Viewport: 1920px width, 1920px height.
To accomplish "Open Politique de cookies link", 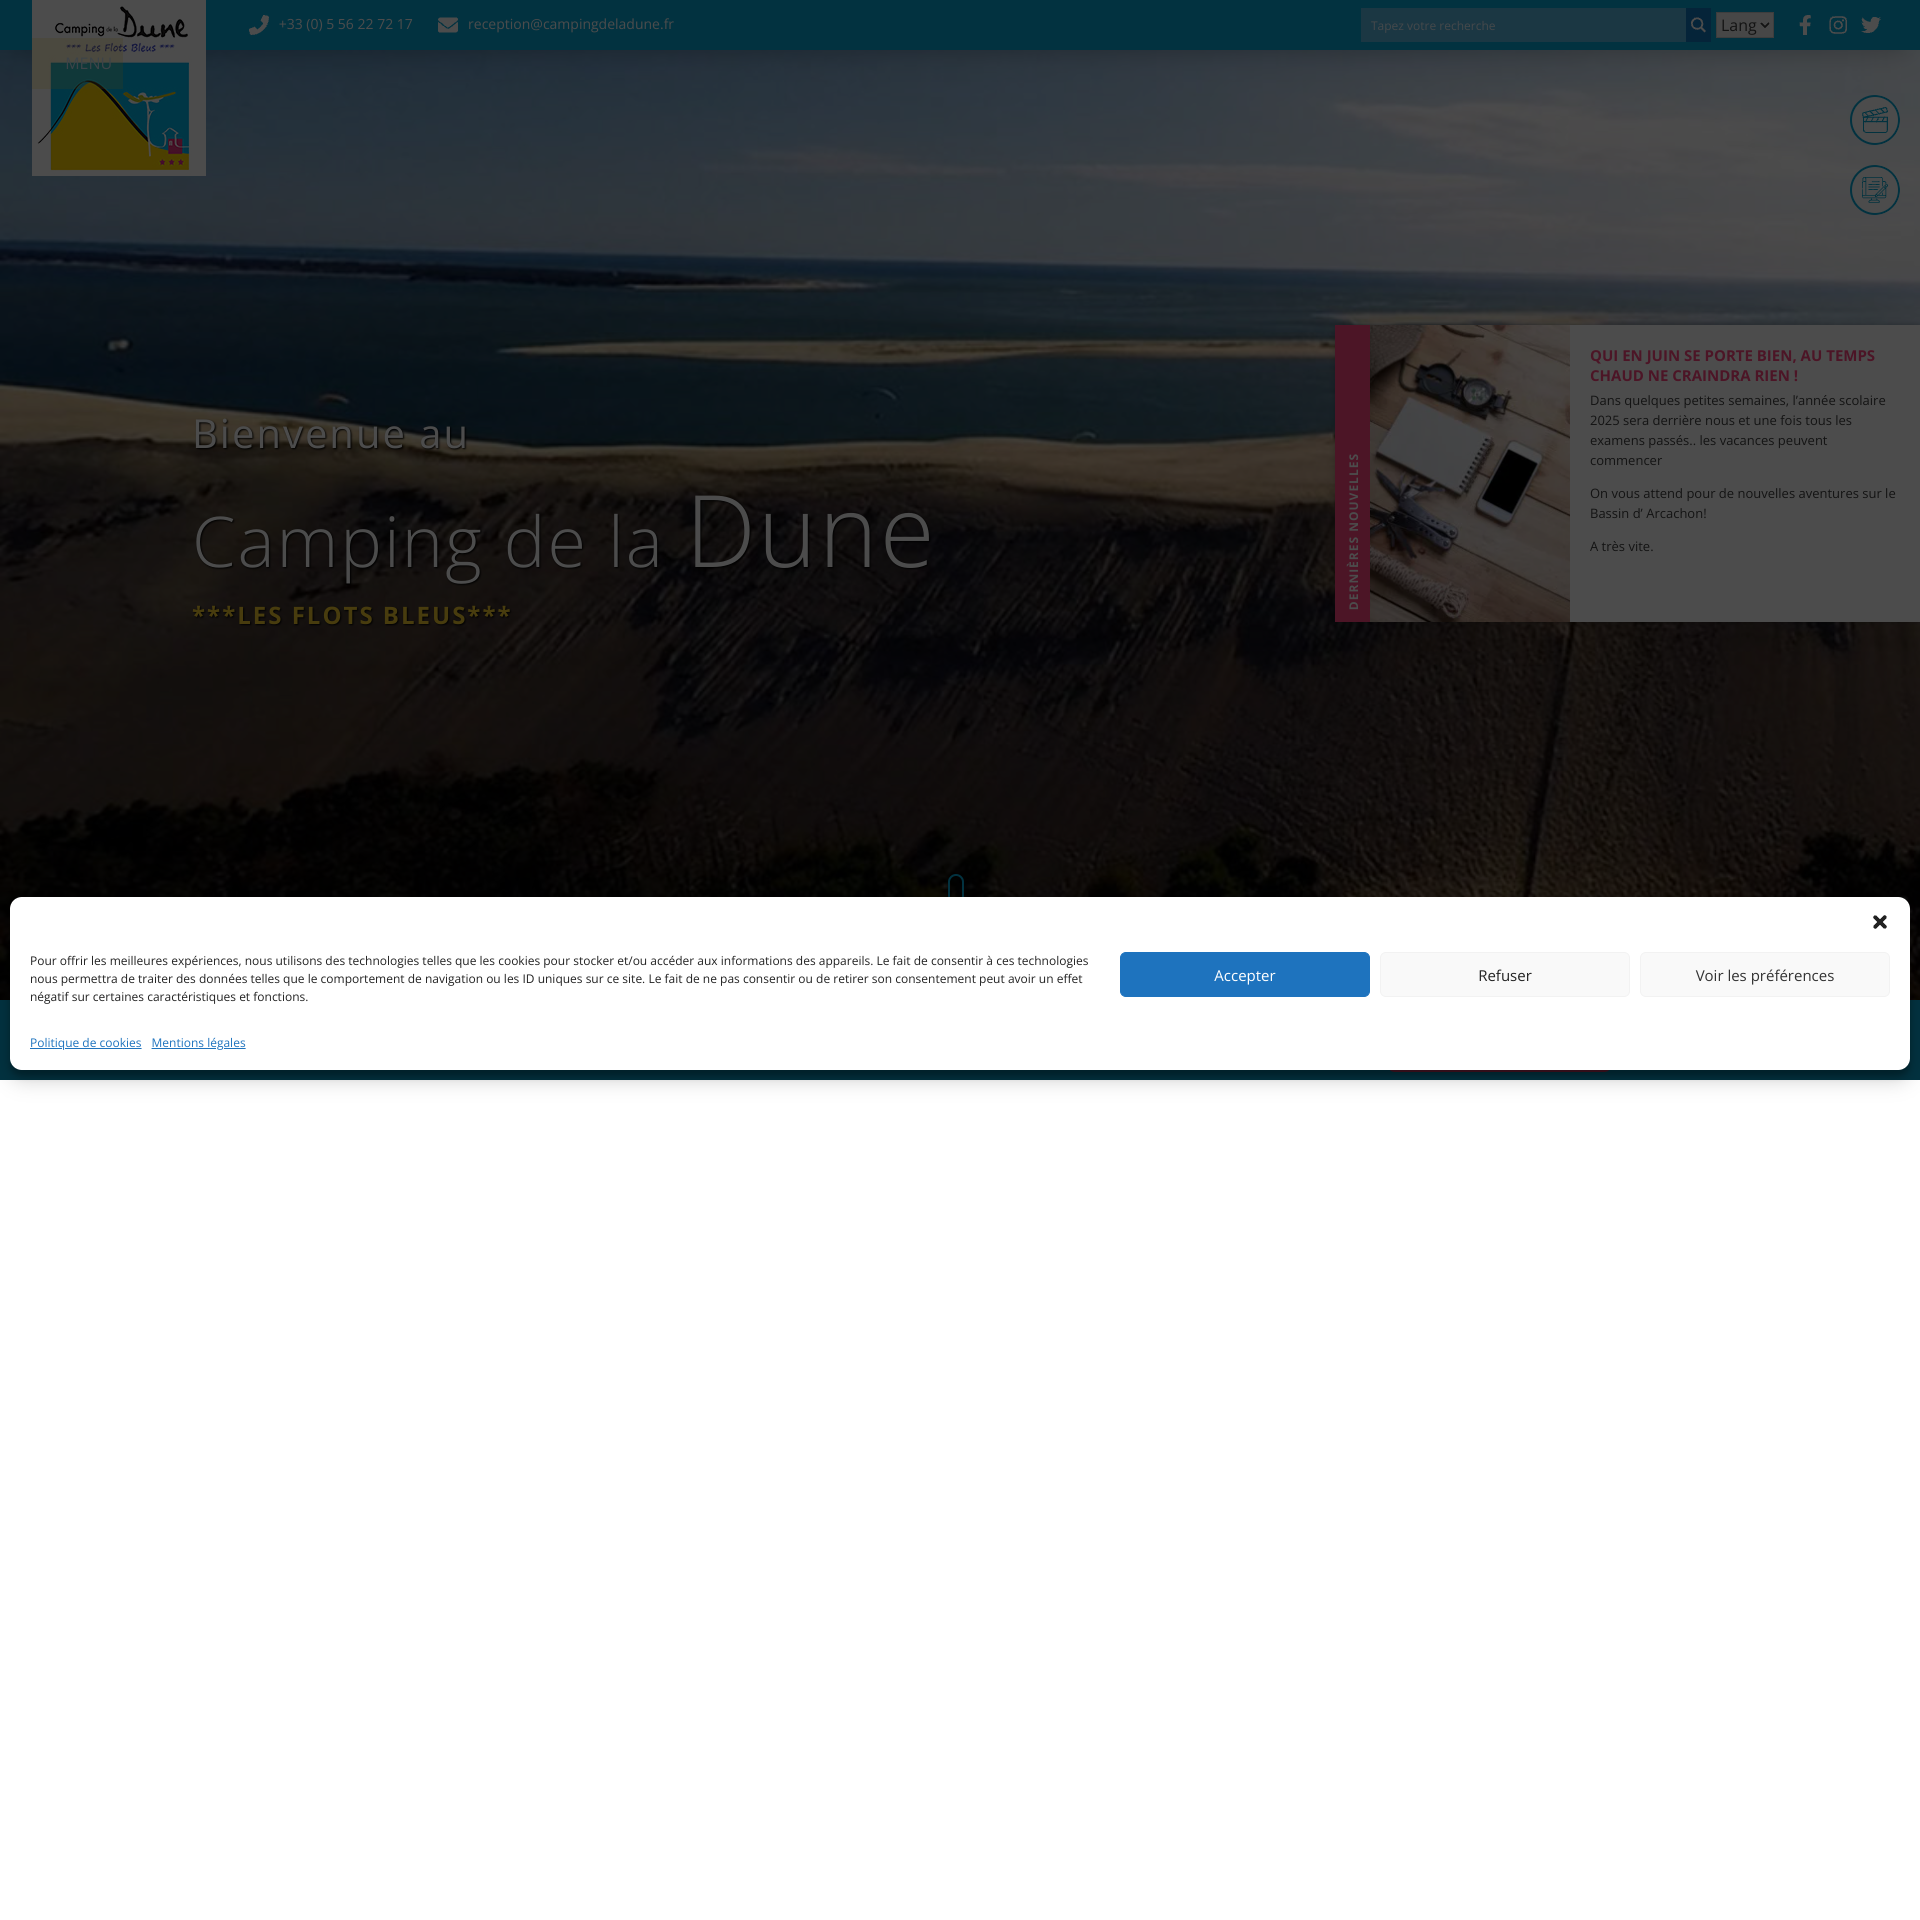I will pyautogui.click(x=86, y=1042).
